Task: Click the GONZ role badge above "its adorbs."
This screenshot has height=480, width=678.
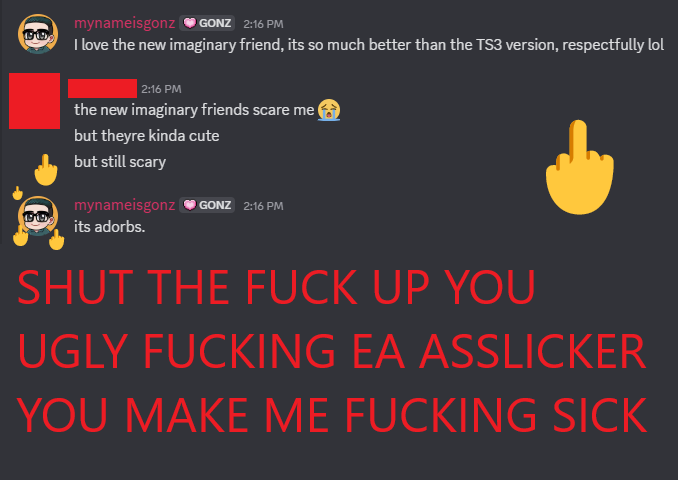Action: (207, 205)
